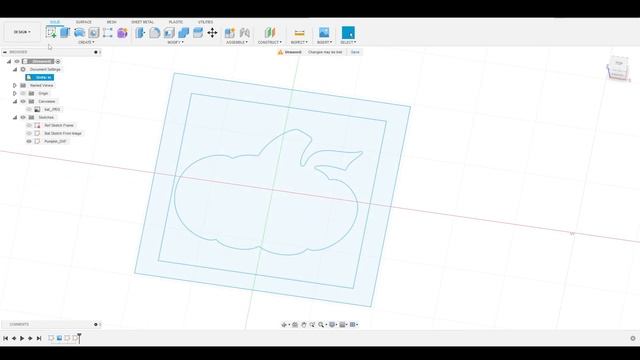Screen dimensions: 640x360
Task: Open the Modify menu dropdown
Action: [176, 42]
